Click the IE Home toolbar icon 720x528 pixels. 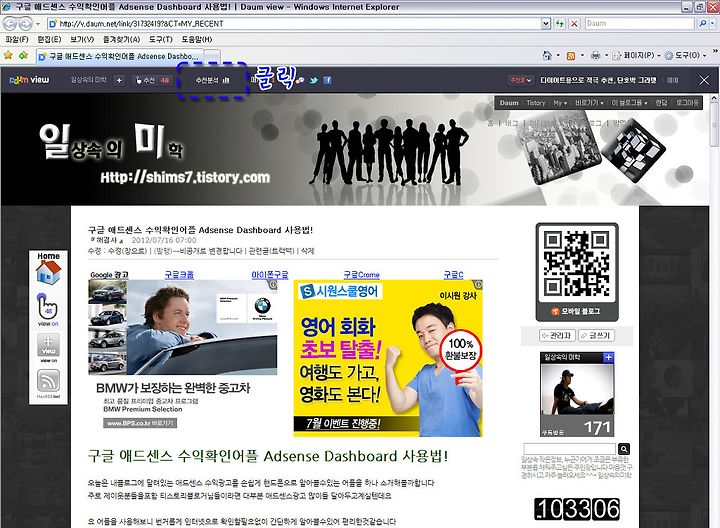pos(547,56)
